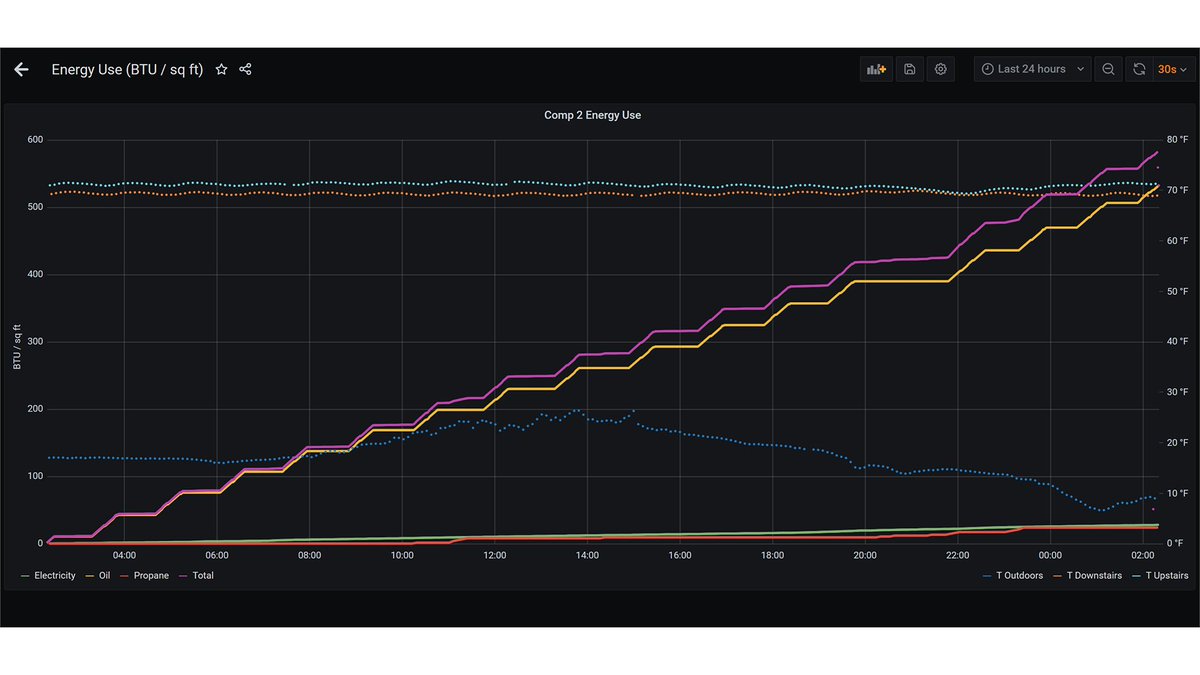Screen dimensions: 1200x675
Task: Click the Total legend color line
Action: pyautogui.click(x=183, y=576)
